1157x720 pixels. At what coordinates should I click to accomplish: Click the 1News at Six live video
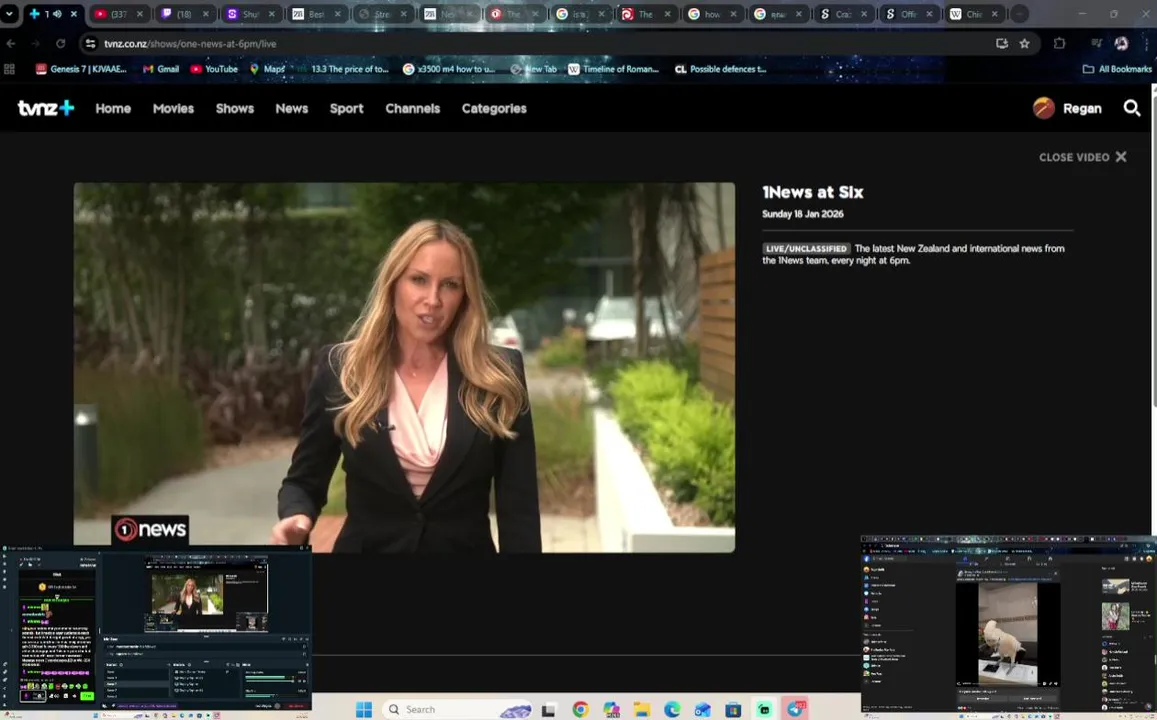click(x=404, y=367)
